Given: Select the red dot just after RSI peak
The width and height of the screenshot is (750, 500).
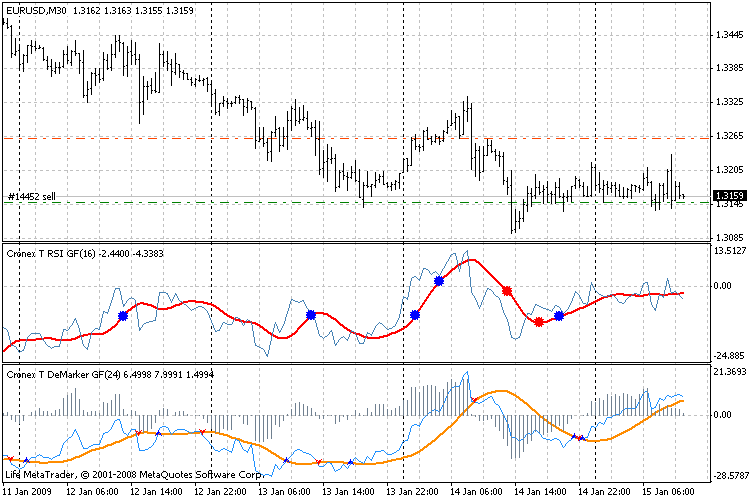Looking at the screenshot, I should (x=507, y=290).
